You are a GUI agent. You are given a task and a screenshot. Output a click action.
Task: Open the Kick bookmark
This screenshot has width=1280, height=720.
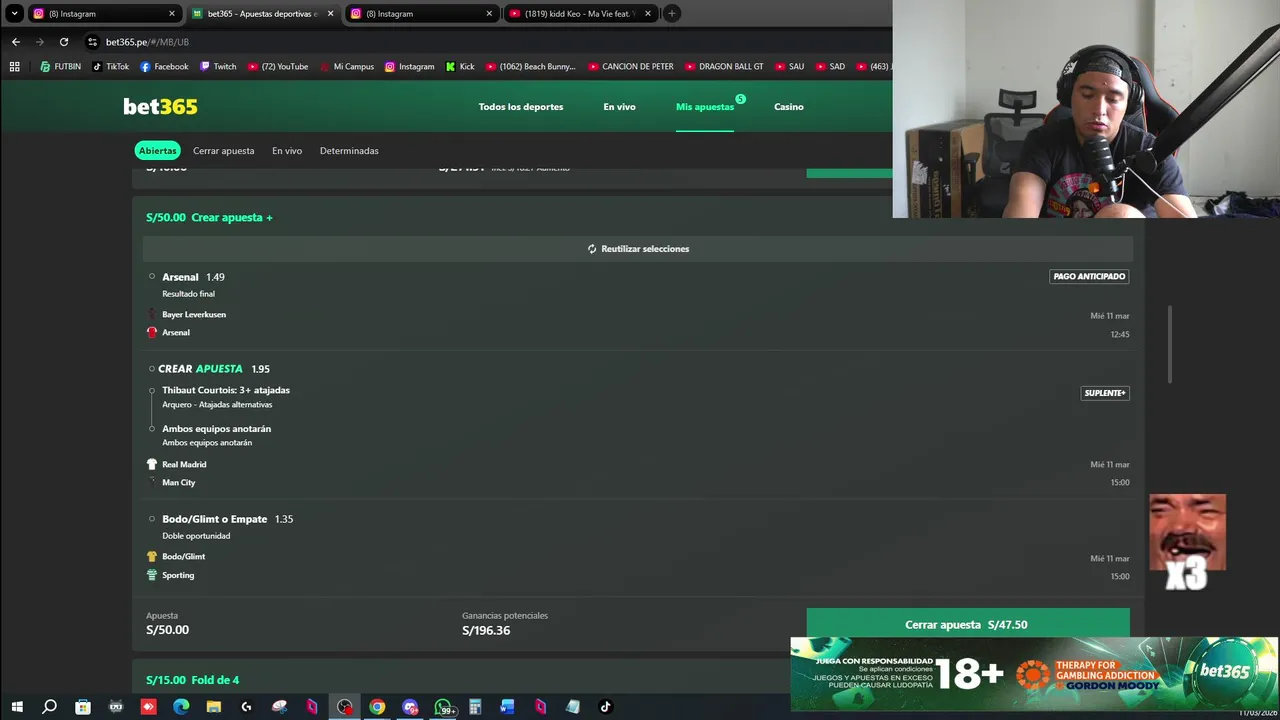460,67
